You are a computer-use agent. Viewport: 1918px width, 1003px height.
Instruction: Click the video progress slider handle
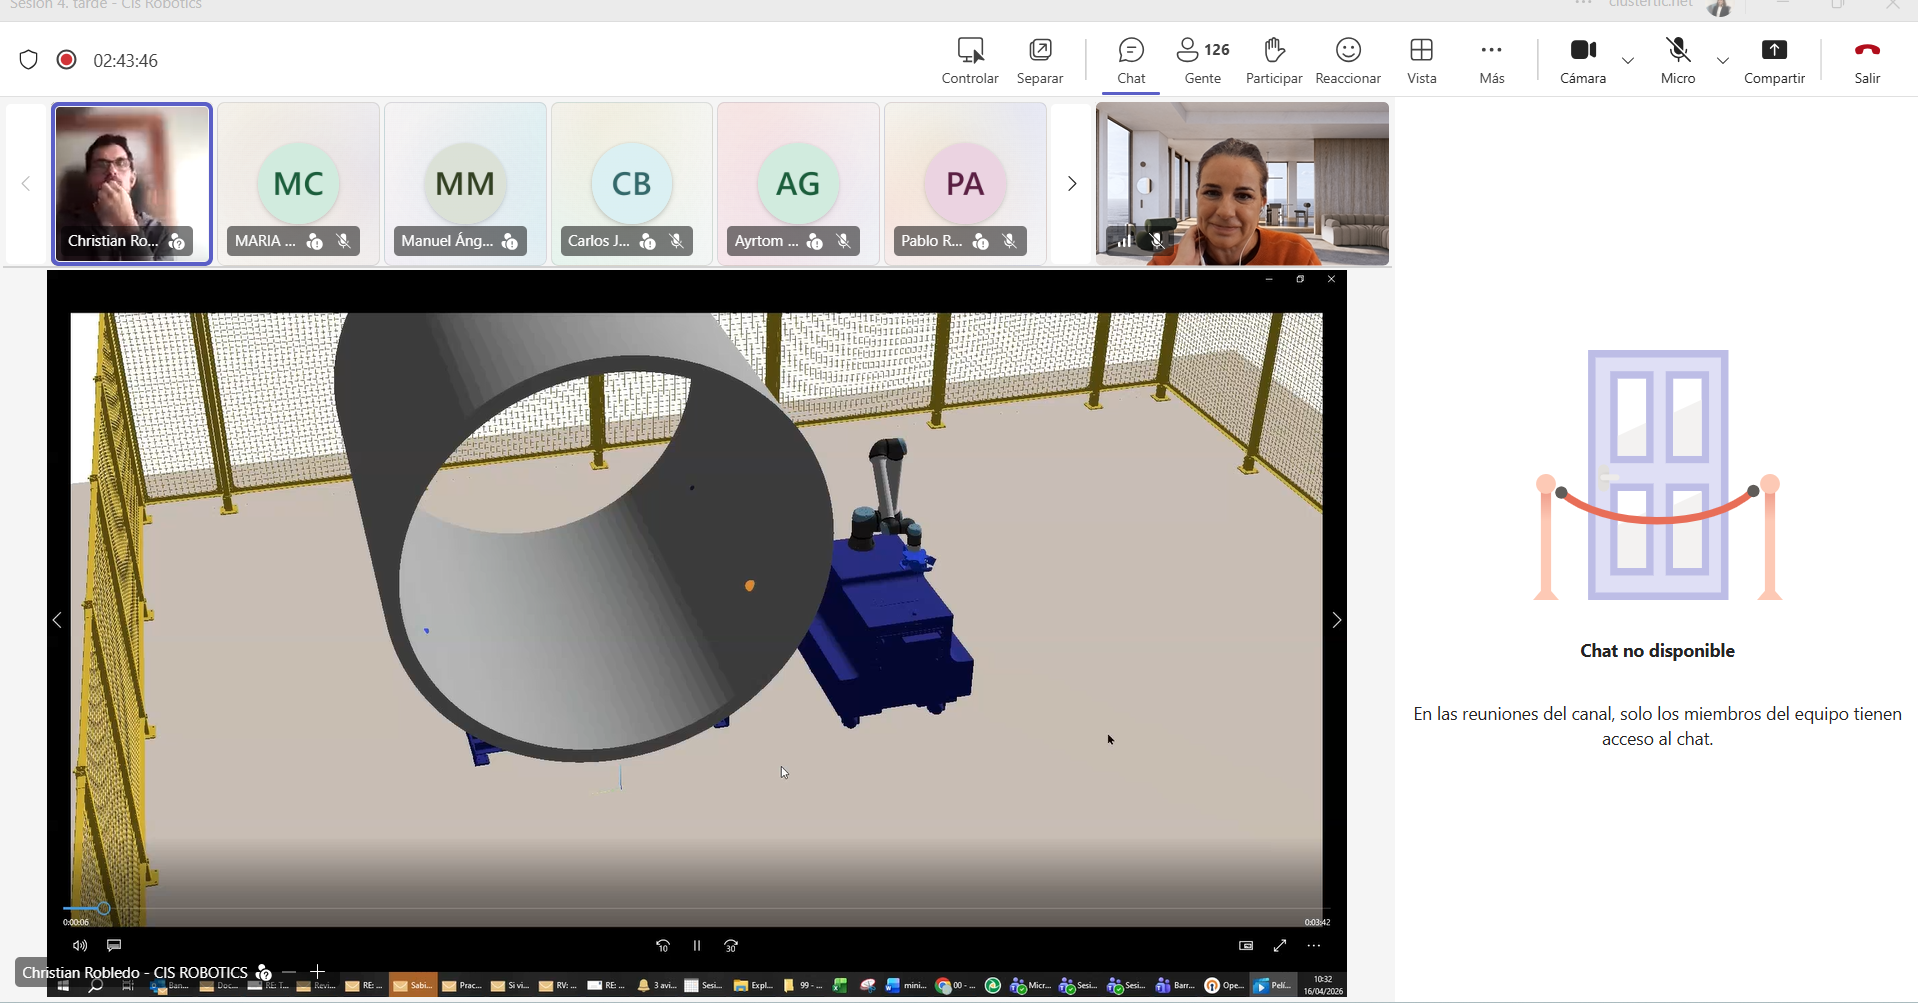pyautogui.click(x=103, y=908)
